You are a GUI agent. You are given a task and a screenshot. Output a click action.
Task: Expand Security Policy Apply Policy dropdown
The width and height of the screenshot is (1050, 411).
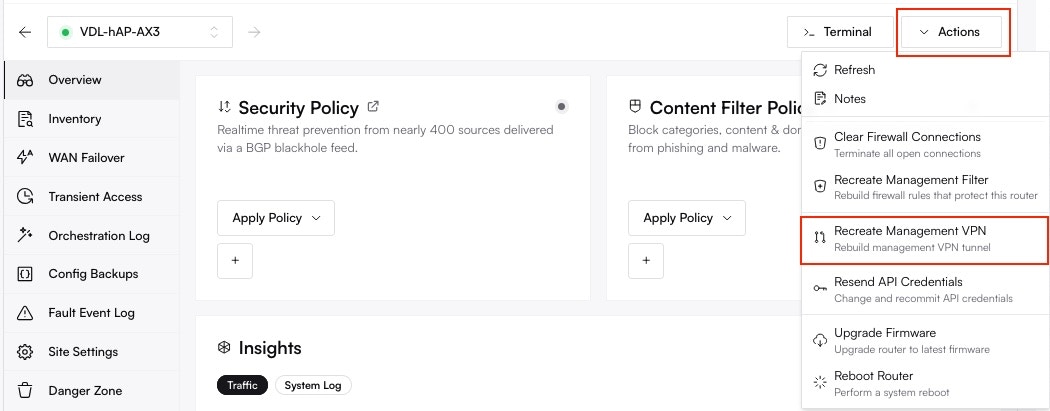(276, 218)
